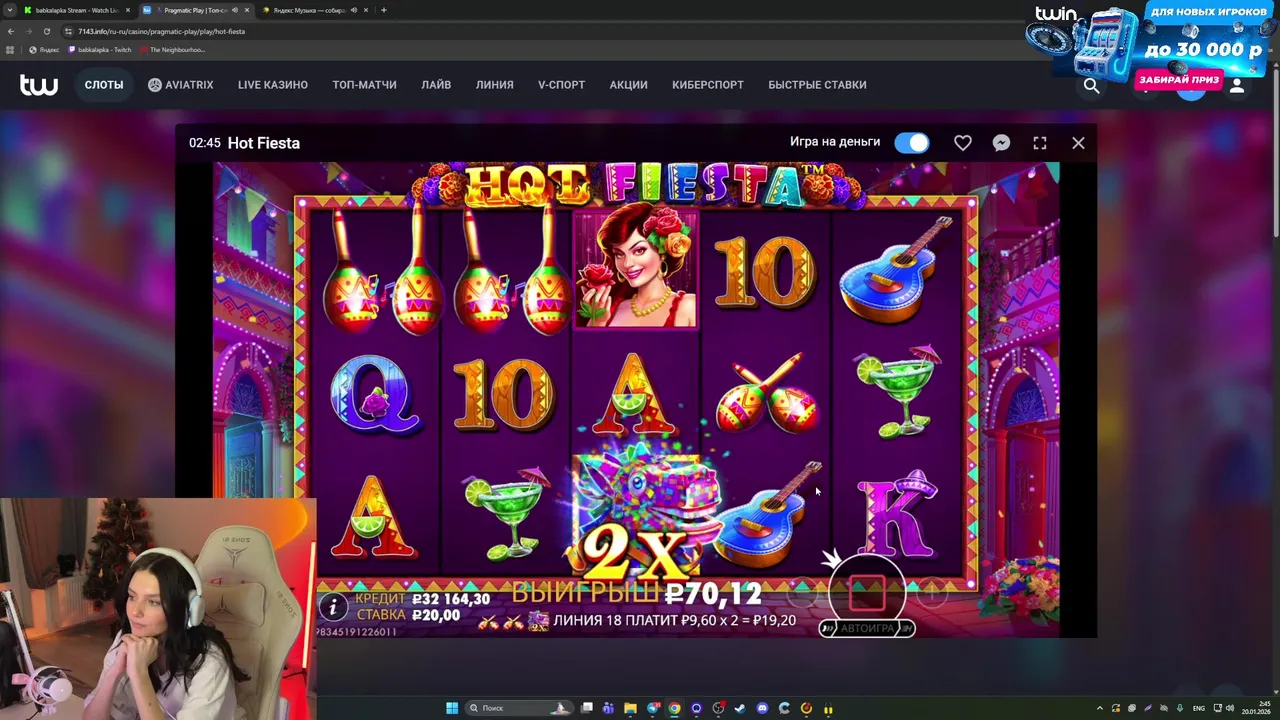Open the taskbar clock and date

(x=1256, y=708)
